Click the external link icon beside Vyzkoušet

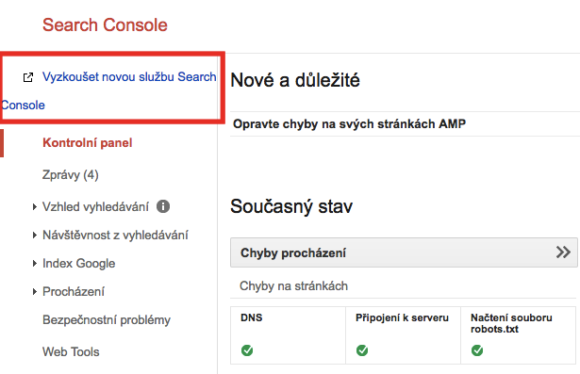28,77
